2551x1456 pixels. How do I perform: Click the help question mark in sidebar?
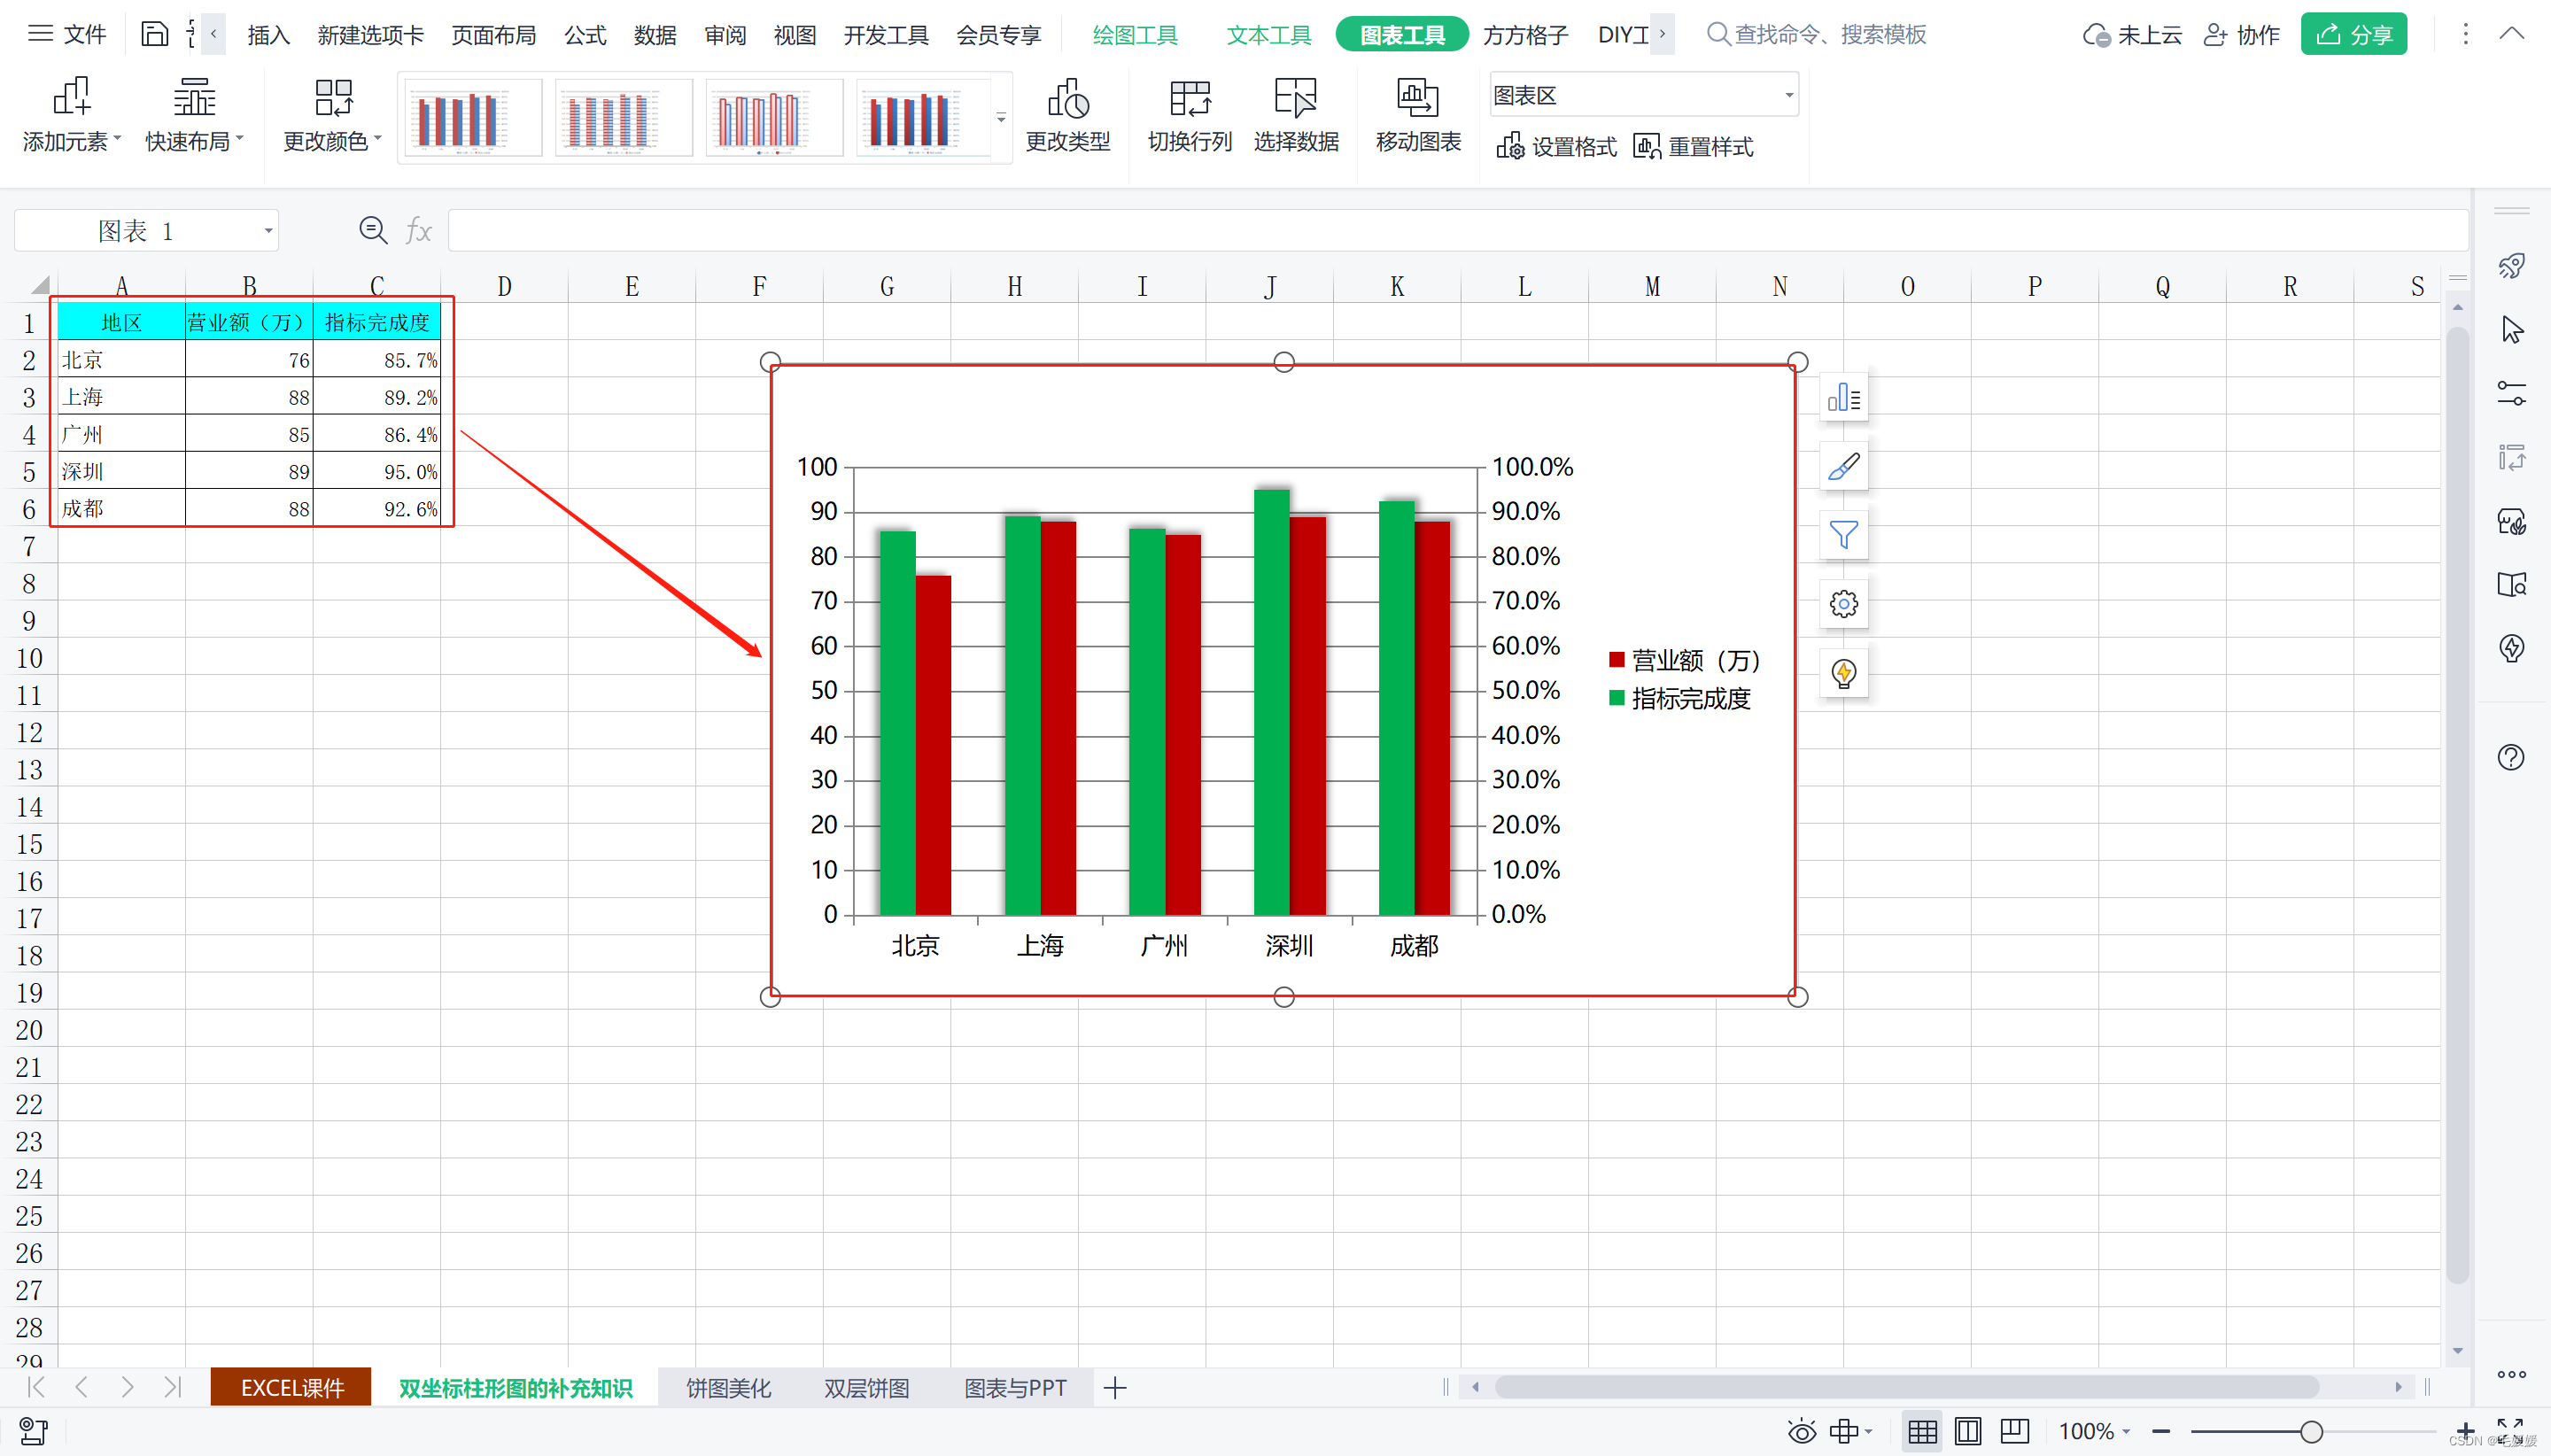click(2511, 757)
